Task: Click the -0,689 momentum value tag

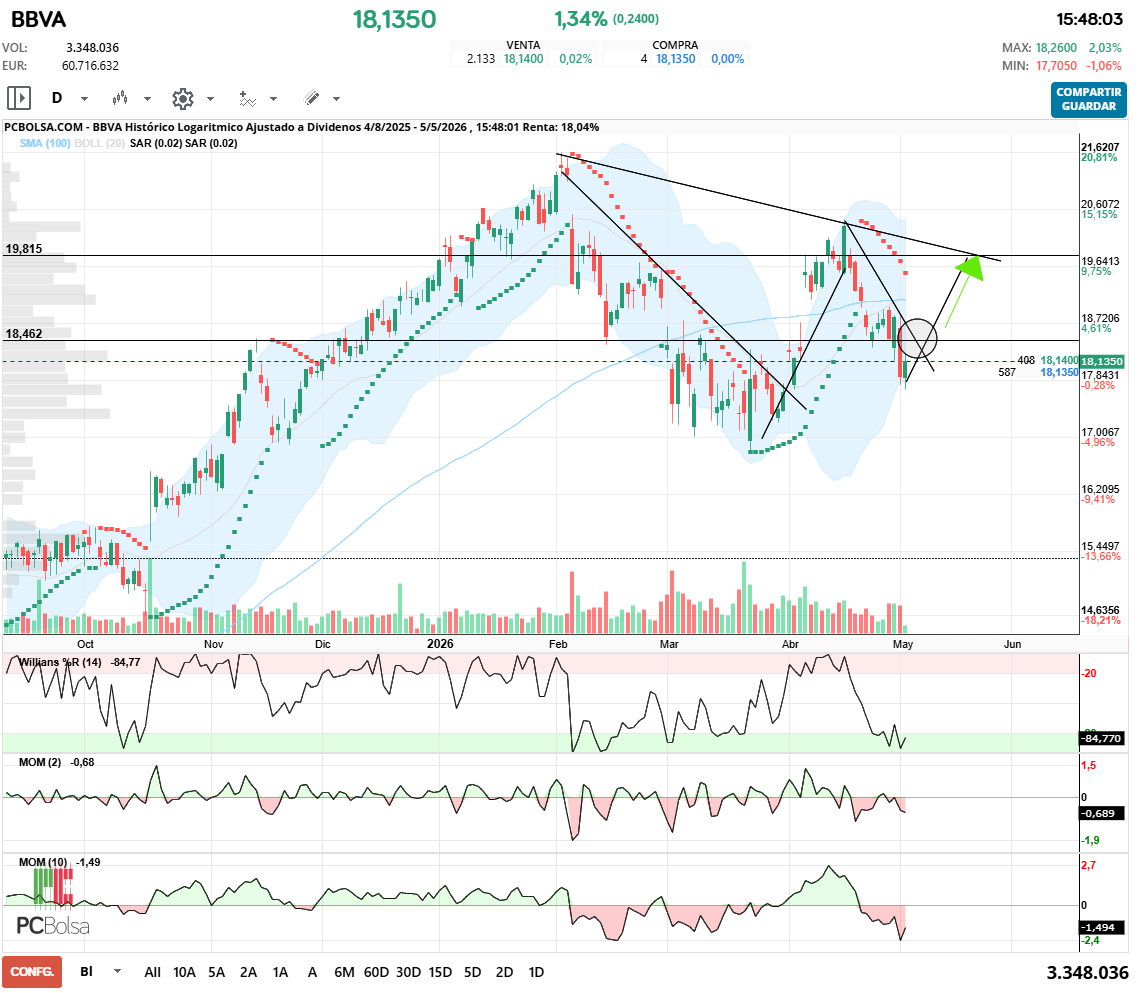Action: point(1101,813)
